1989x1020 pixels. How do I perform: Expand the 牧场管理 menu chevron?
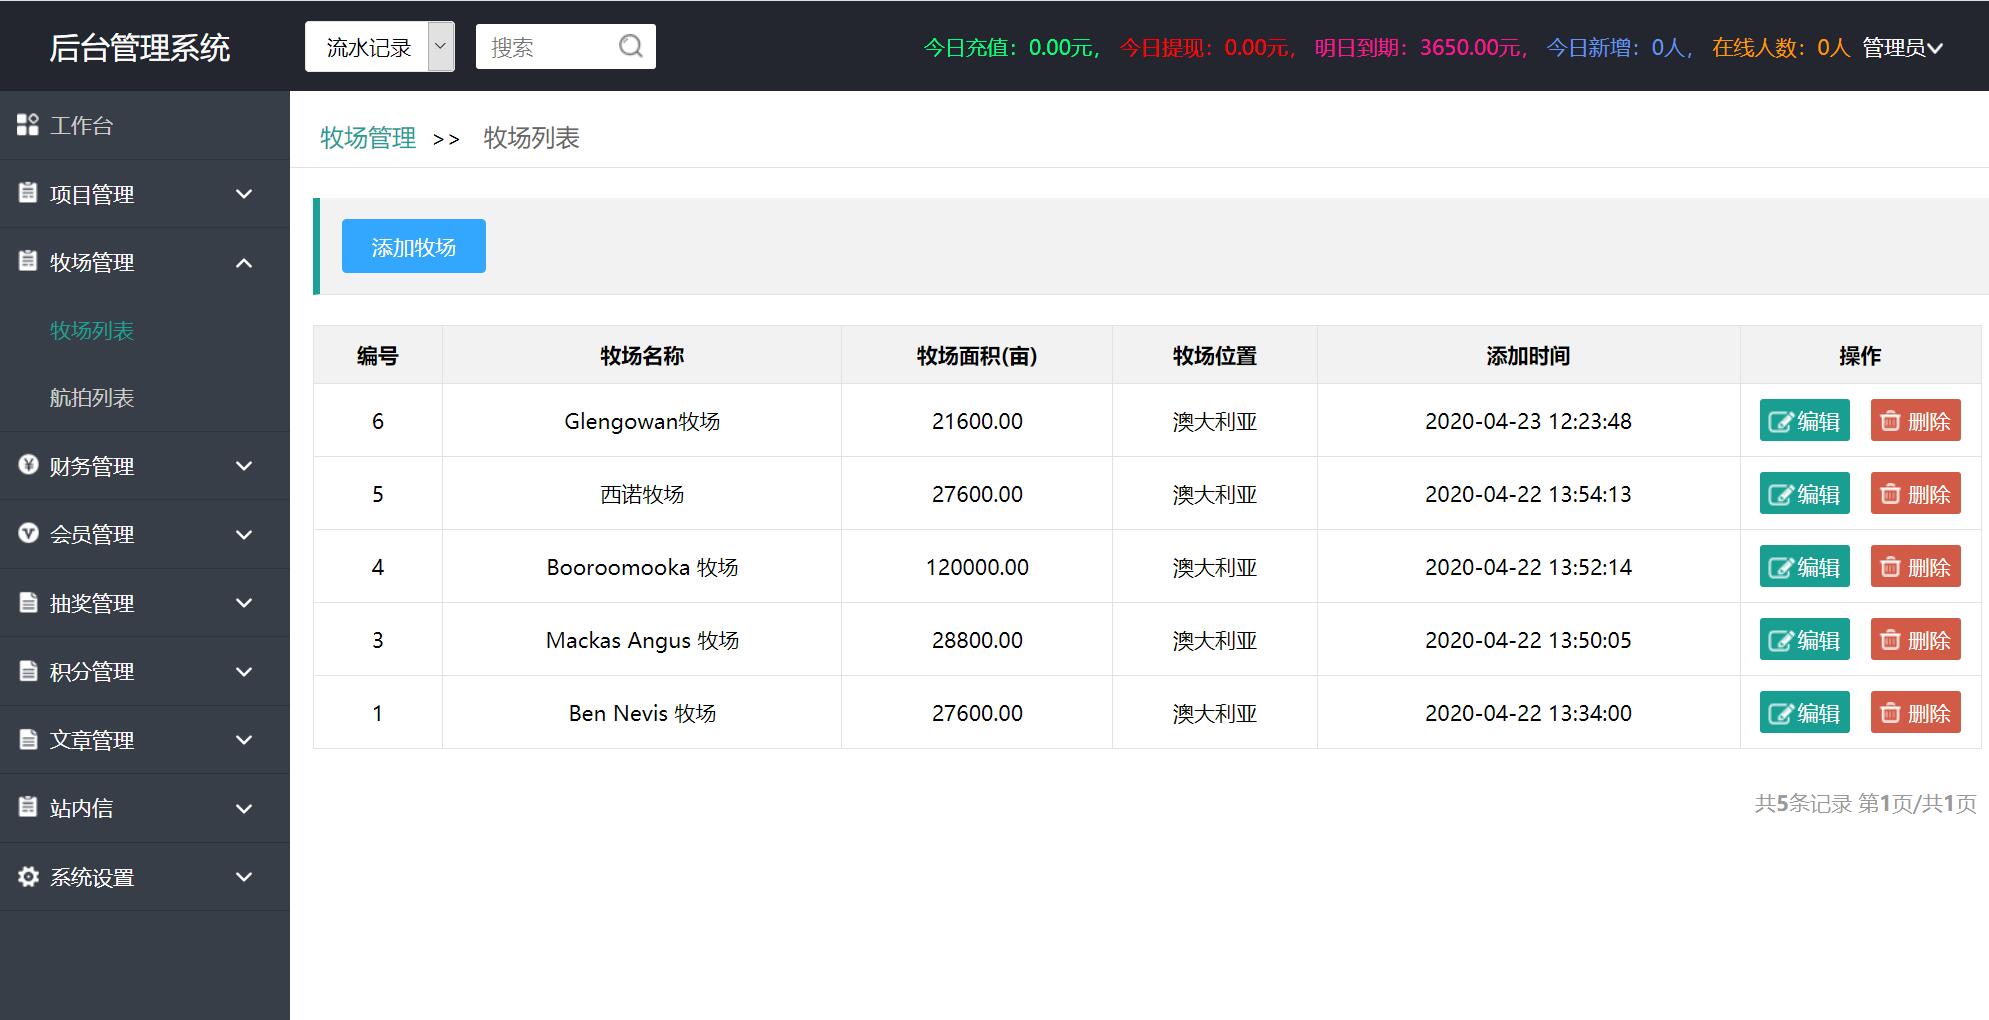pyautogui.click(x=243, y=263)
